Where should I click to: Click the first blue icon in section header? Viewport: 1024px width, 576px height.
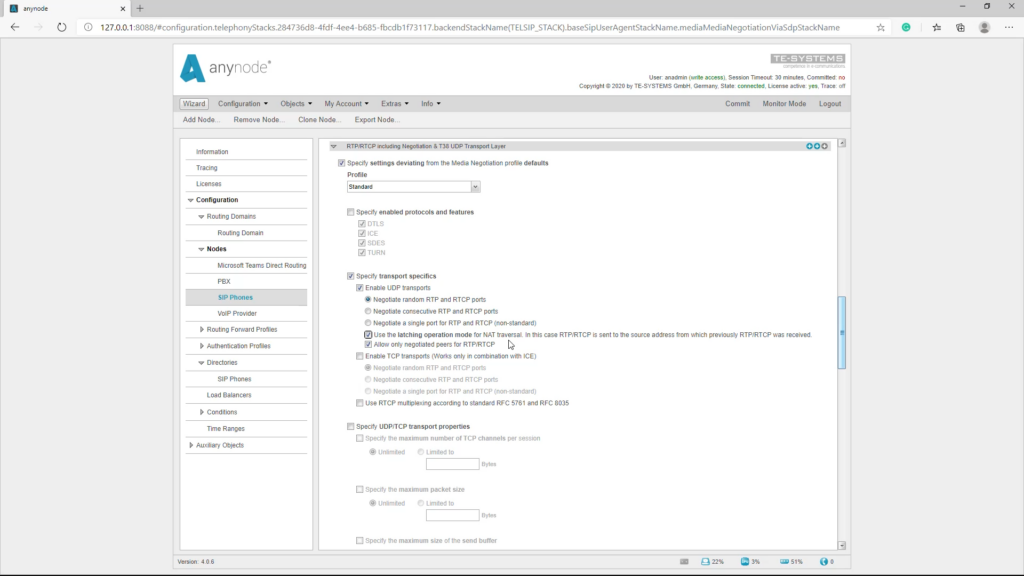click(809, 146)
